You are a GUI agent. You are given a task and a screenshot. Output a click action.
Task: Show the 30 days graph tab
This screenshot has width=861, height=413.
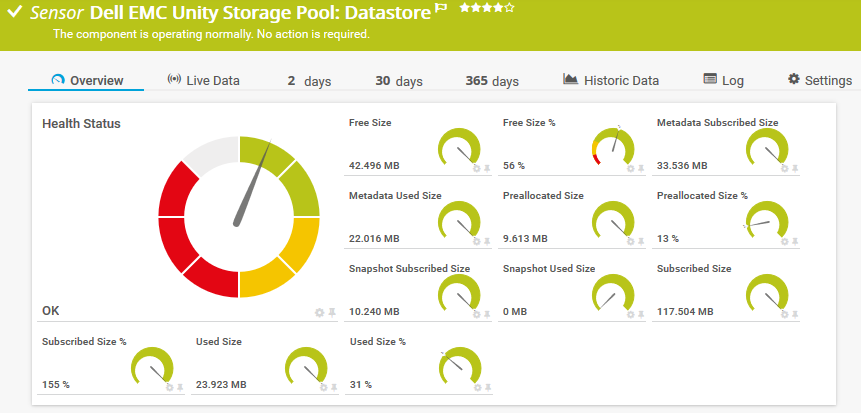click(399, 81)
